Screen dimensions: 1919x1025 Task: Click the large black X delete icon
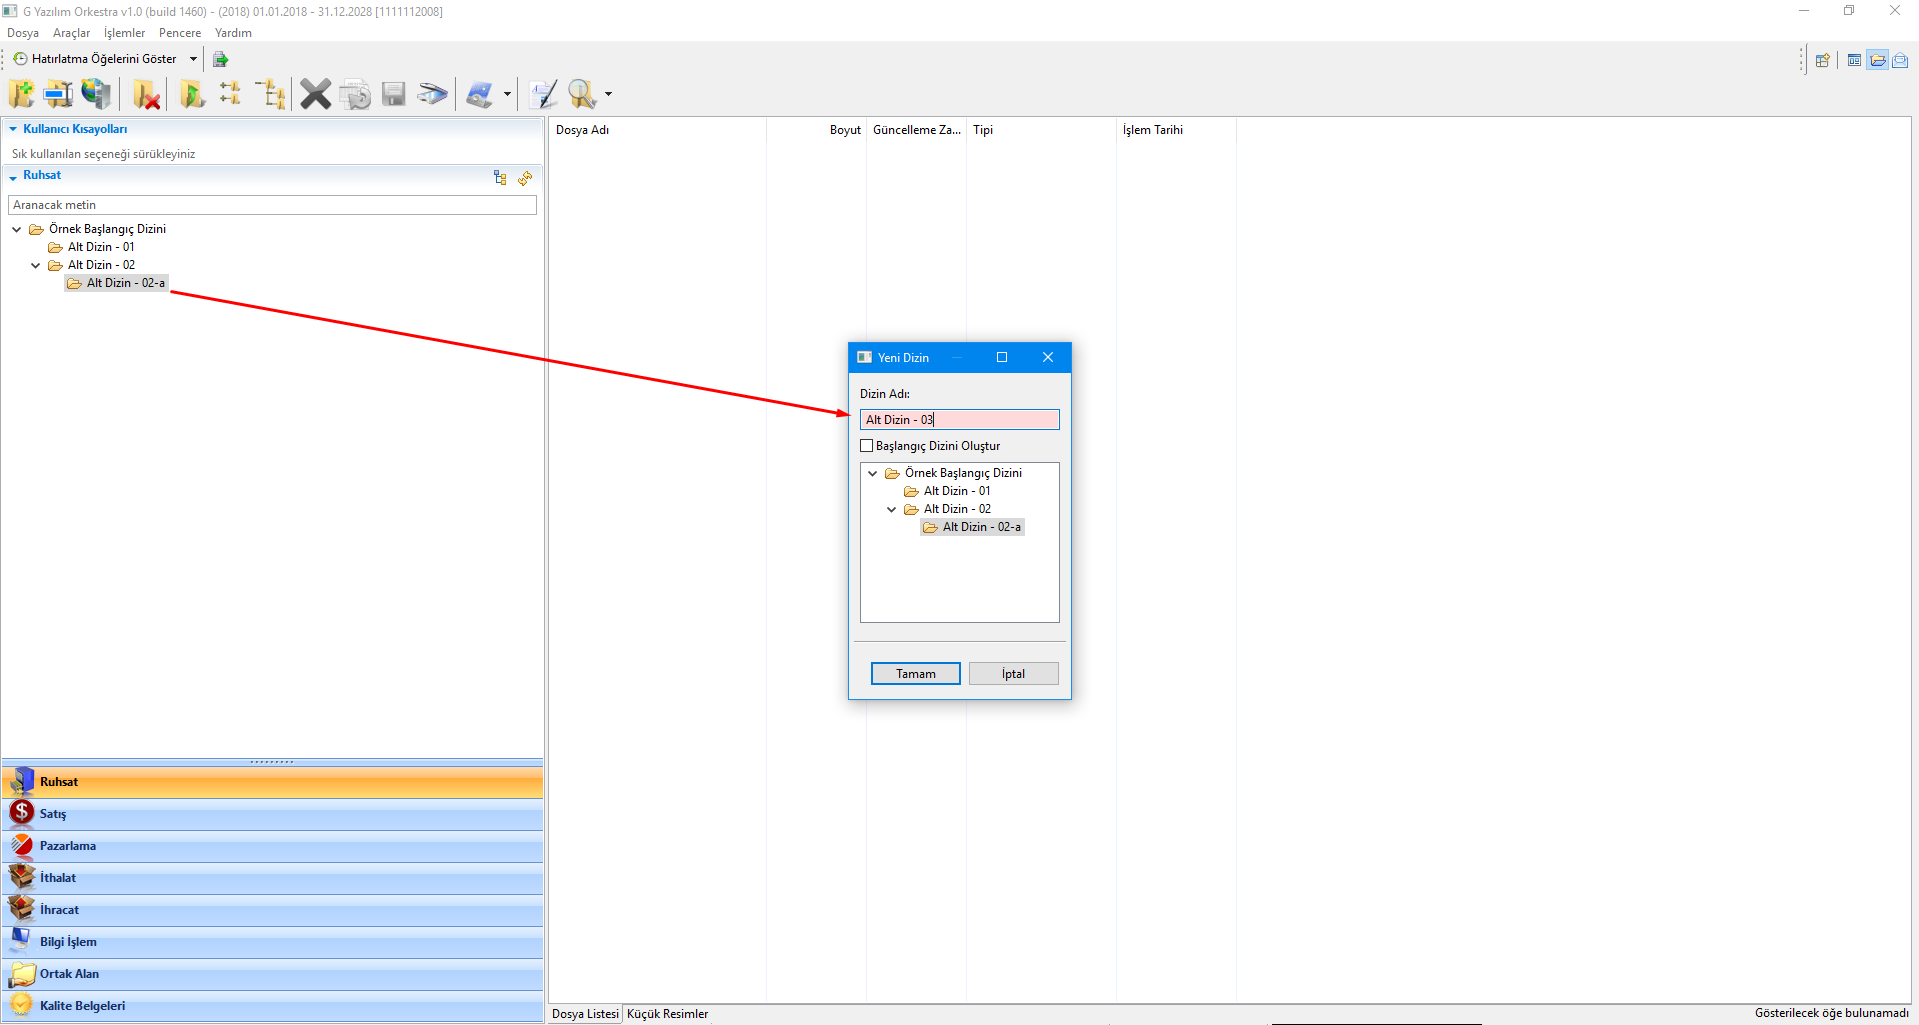[315, 95]
